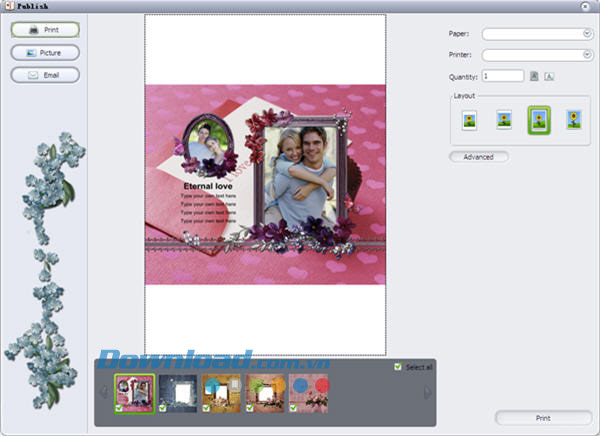Image resolution: width=600 pixels, height=436 pixels.
Task: Click the Advanced button
Action: click(479, 157)
